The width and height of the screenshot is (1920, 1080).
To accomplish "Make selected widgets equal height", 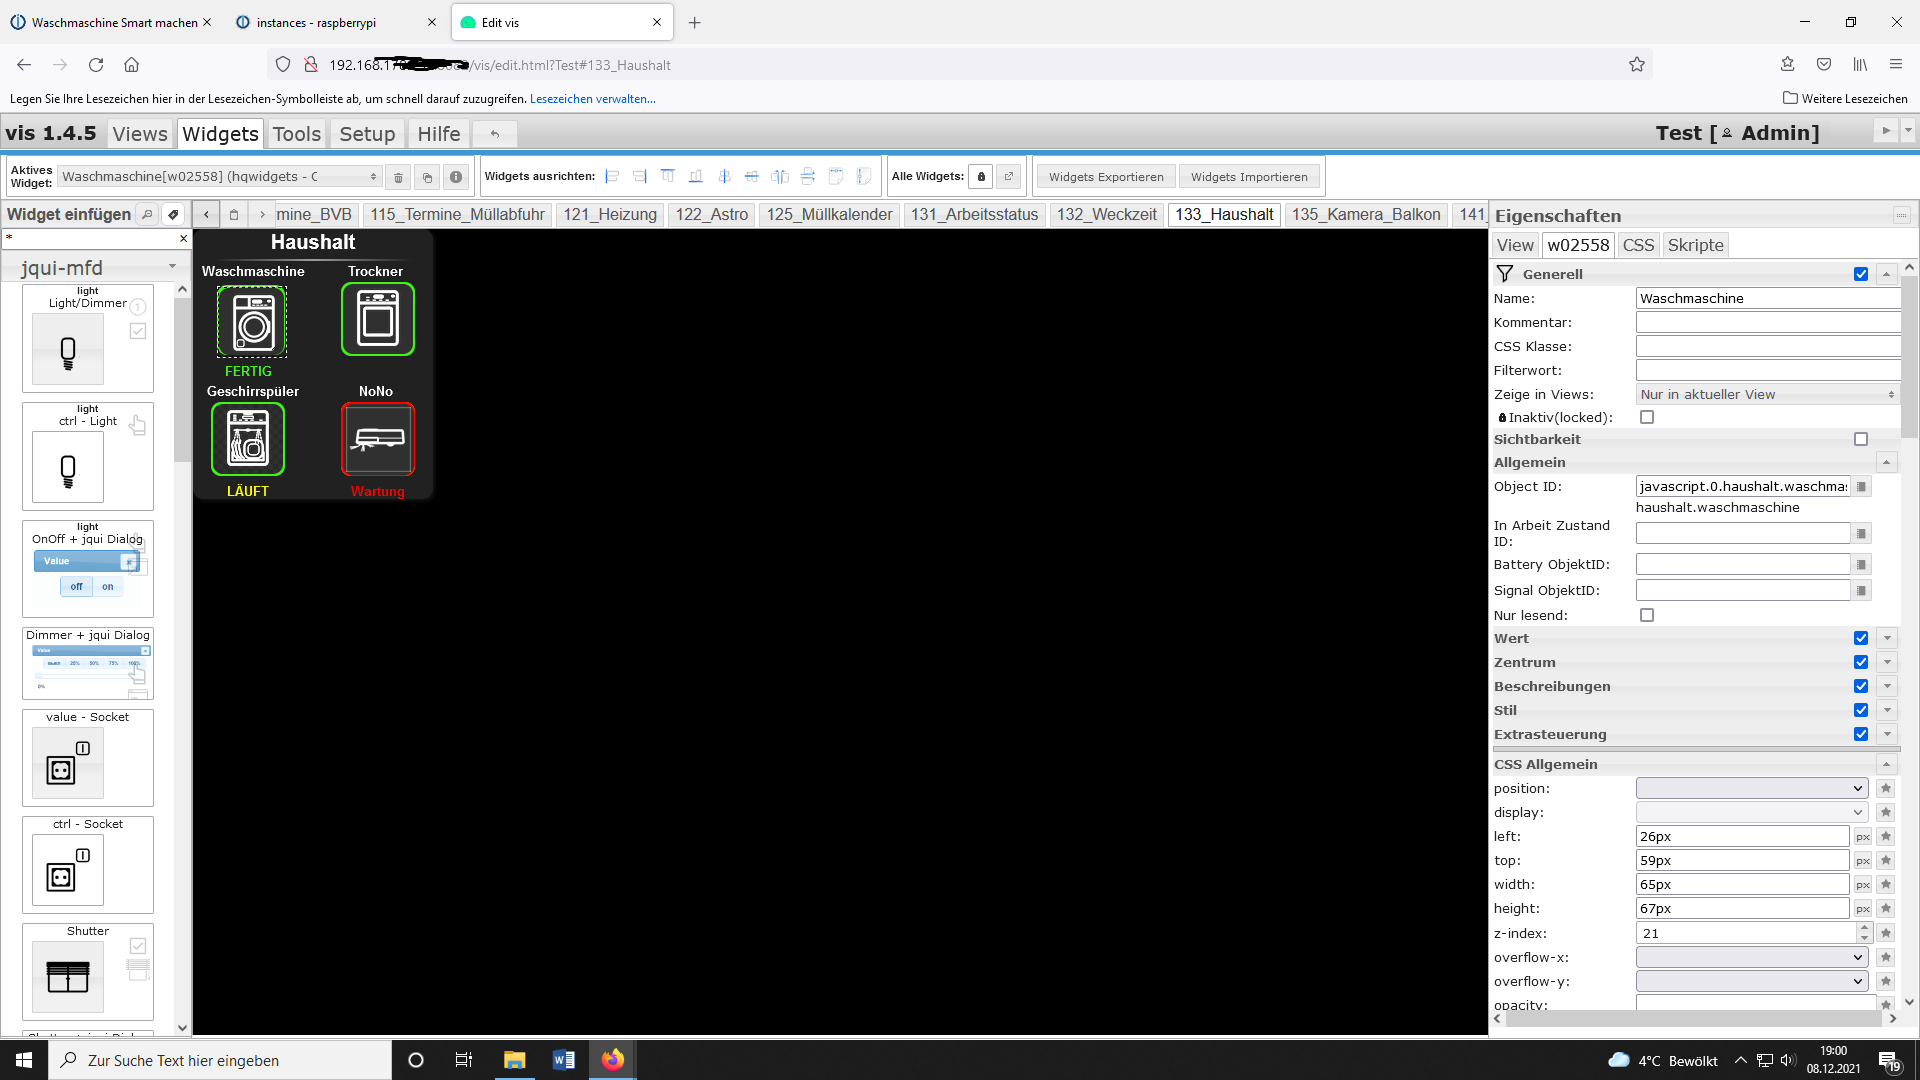I will (x=864, y=176).
